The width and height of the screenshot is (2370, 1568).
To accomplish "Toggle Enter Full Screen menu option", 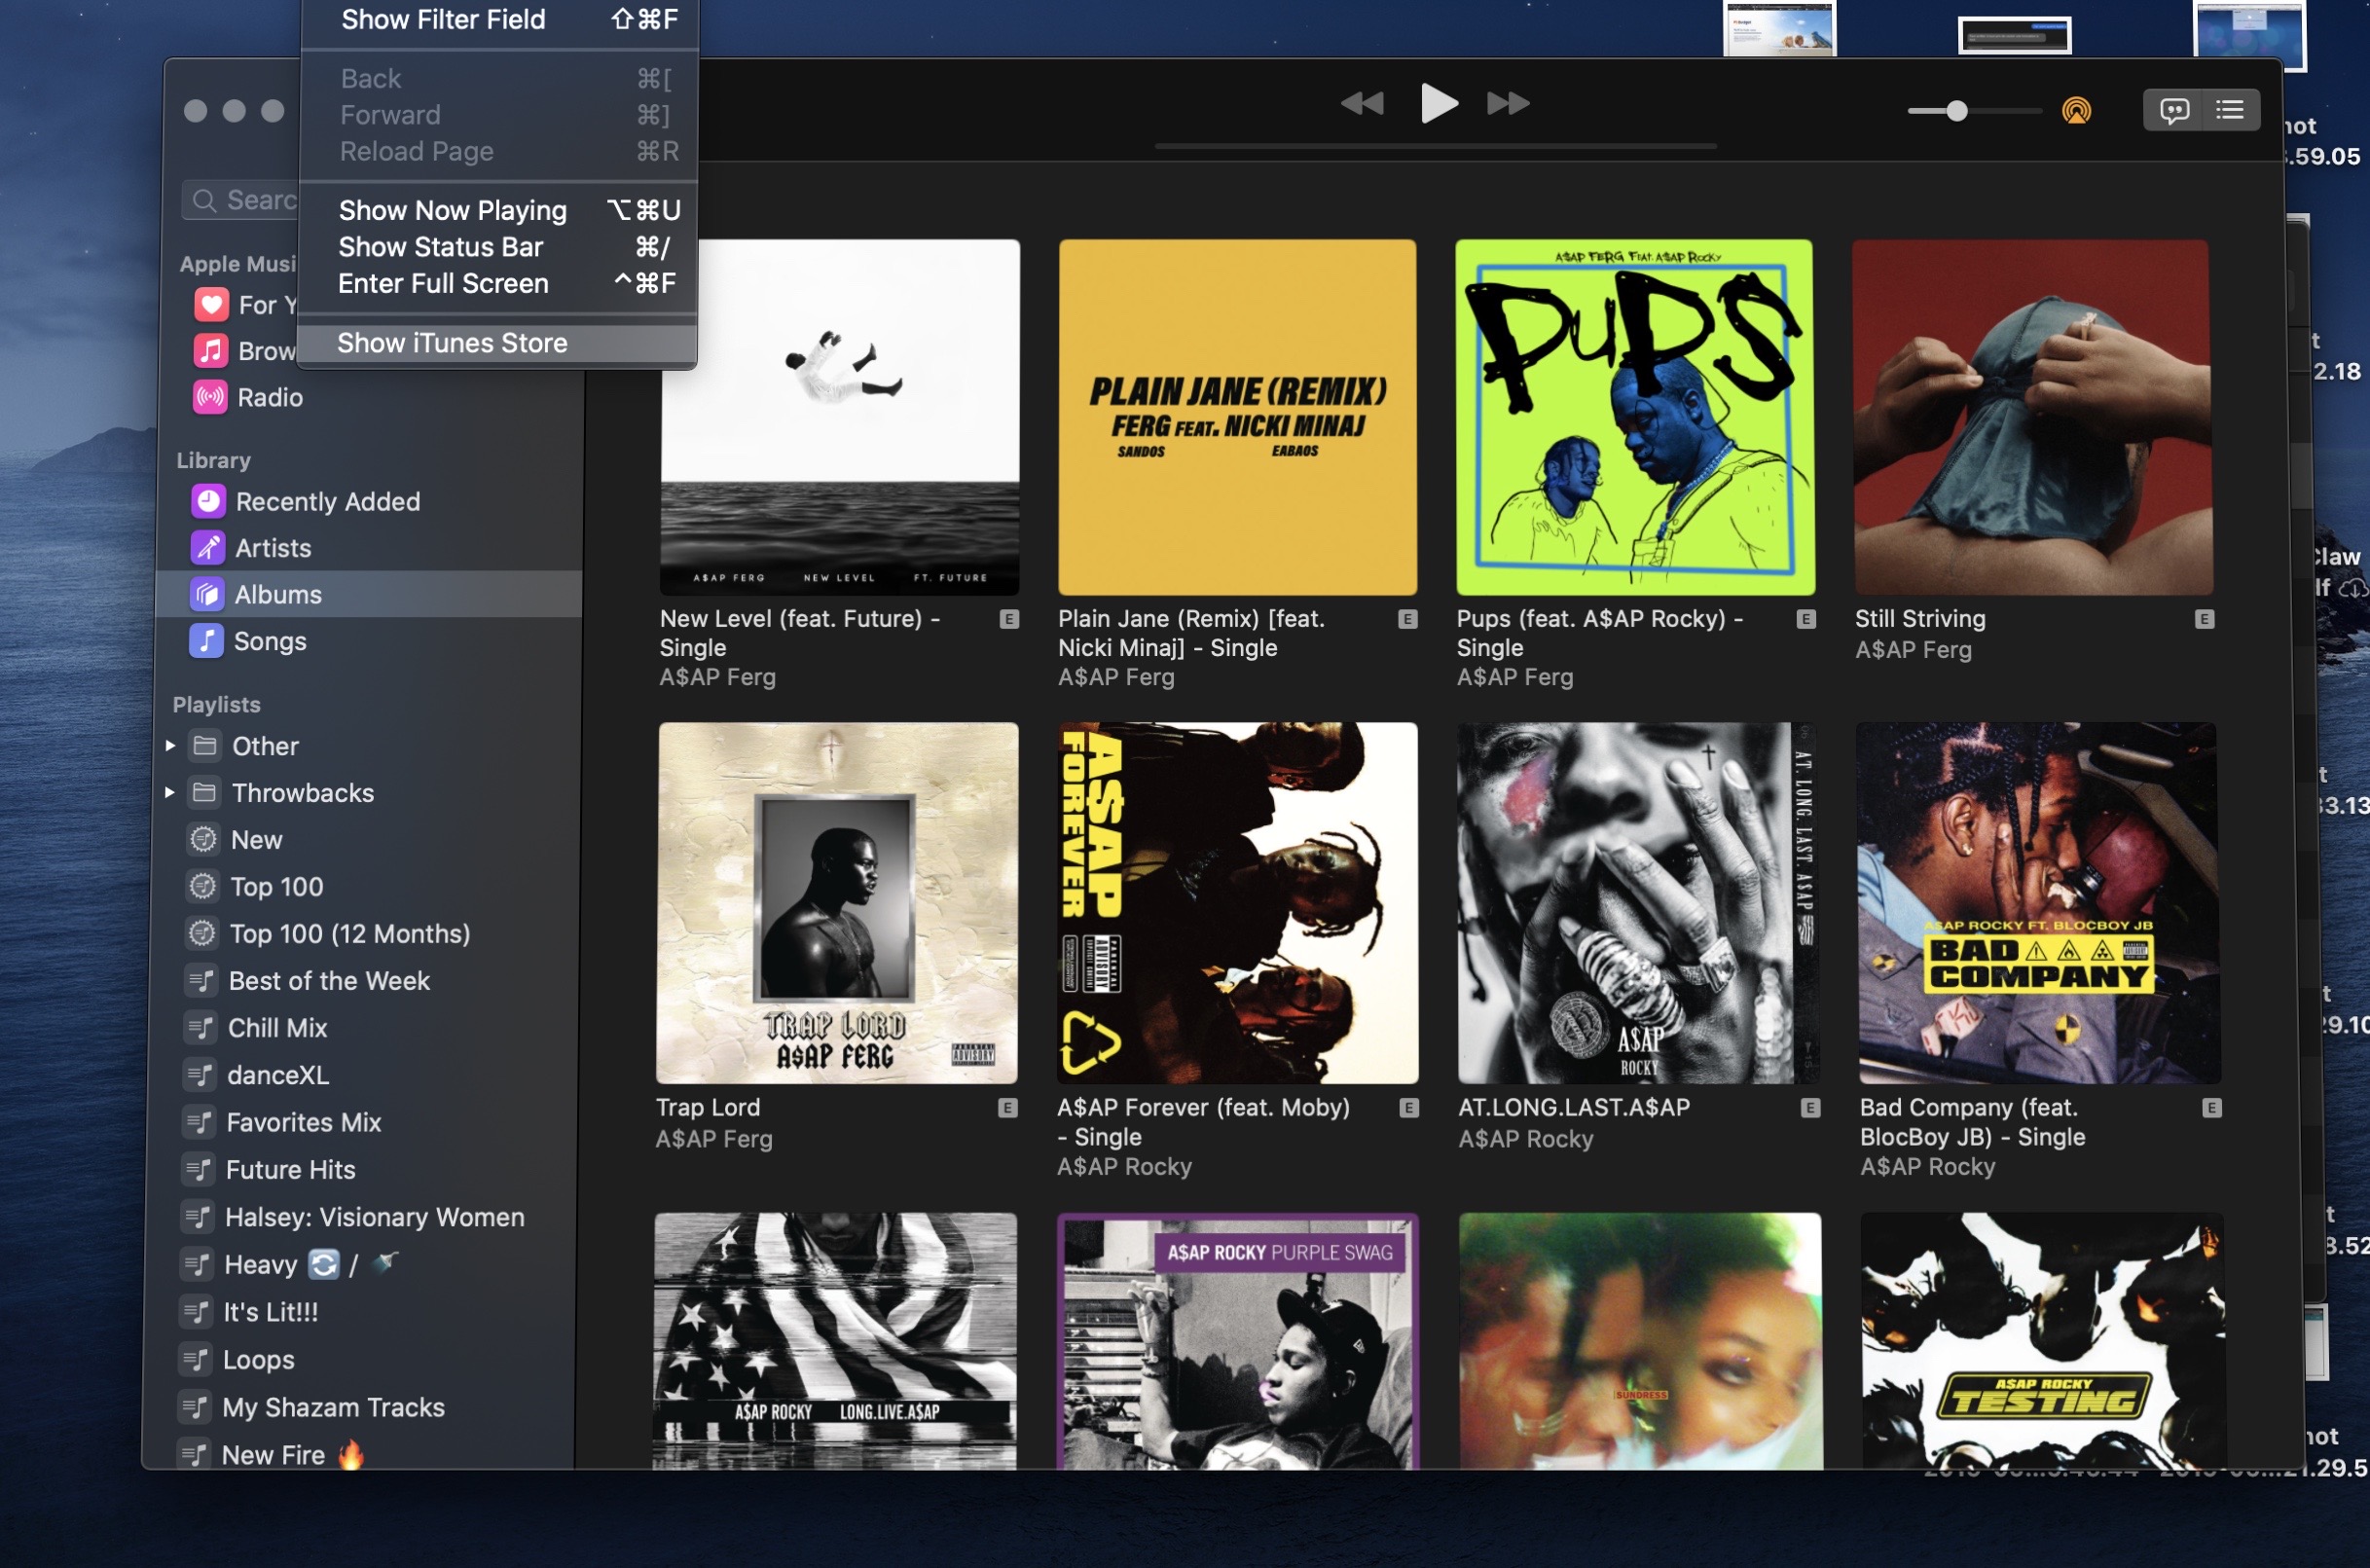I will (x=443, y=284).
